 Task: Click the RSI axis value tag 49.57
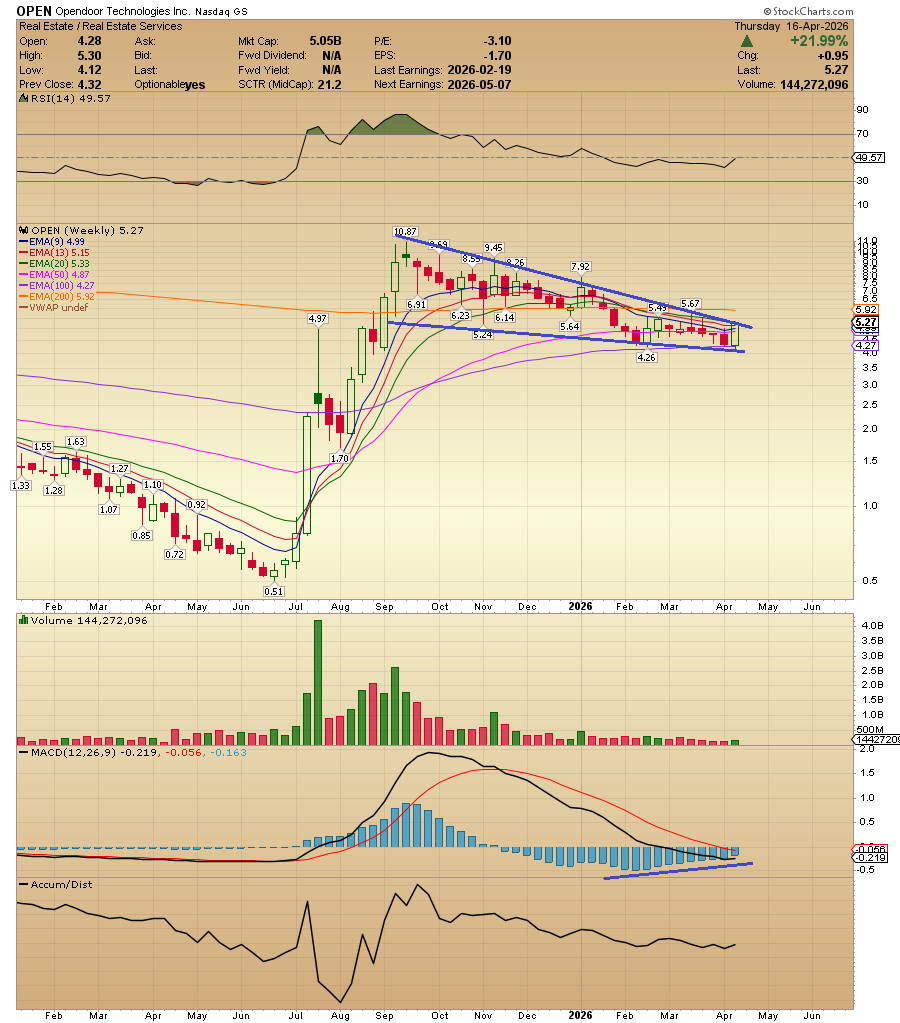click(x=869, y=158)
